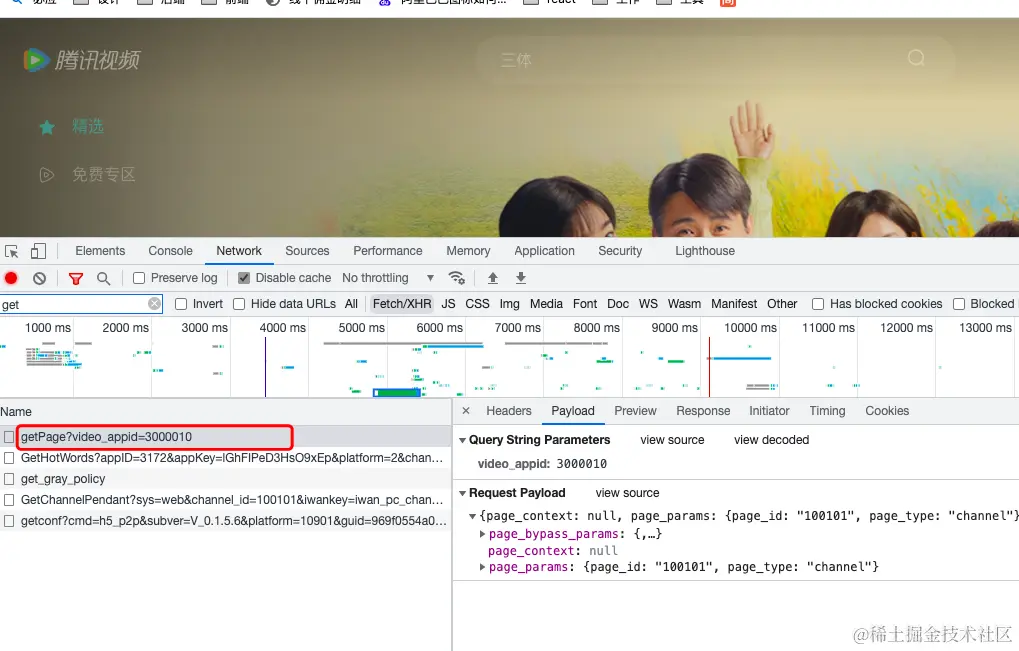Filter requests by Img type
The height and width of the screenshot is (651, 1019).
point(510,303)
